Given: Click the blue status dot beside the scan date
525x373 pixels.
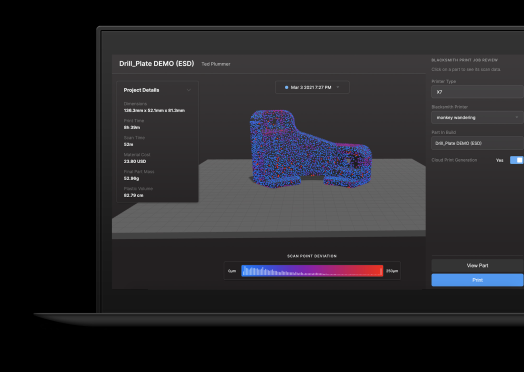Looking at the screenshot, I should 286,87.
